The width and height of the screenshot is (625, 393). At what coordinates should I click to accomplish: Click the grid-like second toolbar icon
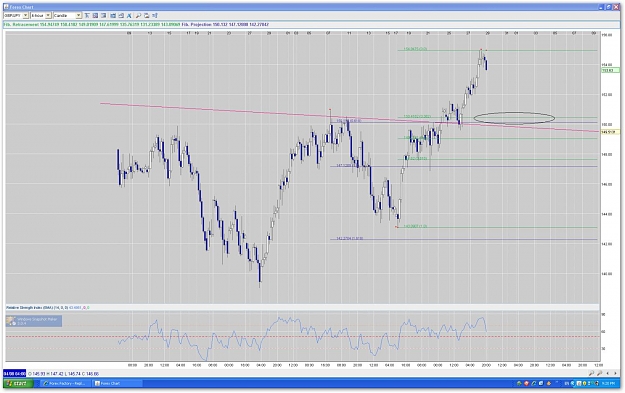tap(95, 15)
